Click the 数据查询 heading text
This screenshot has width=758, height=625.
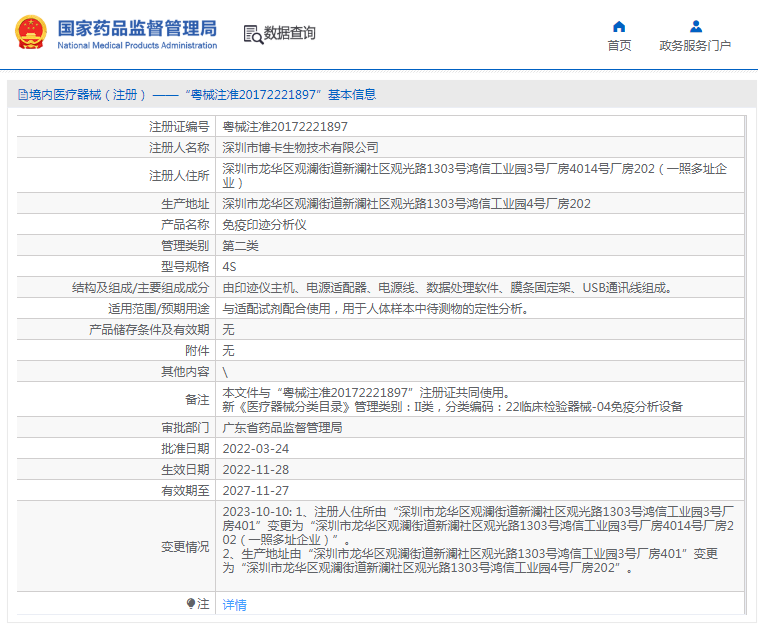(x=289, y=33)
